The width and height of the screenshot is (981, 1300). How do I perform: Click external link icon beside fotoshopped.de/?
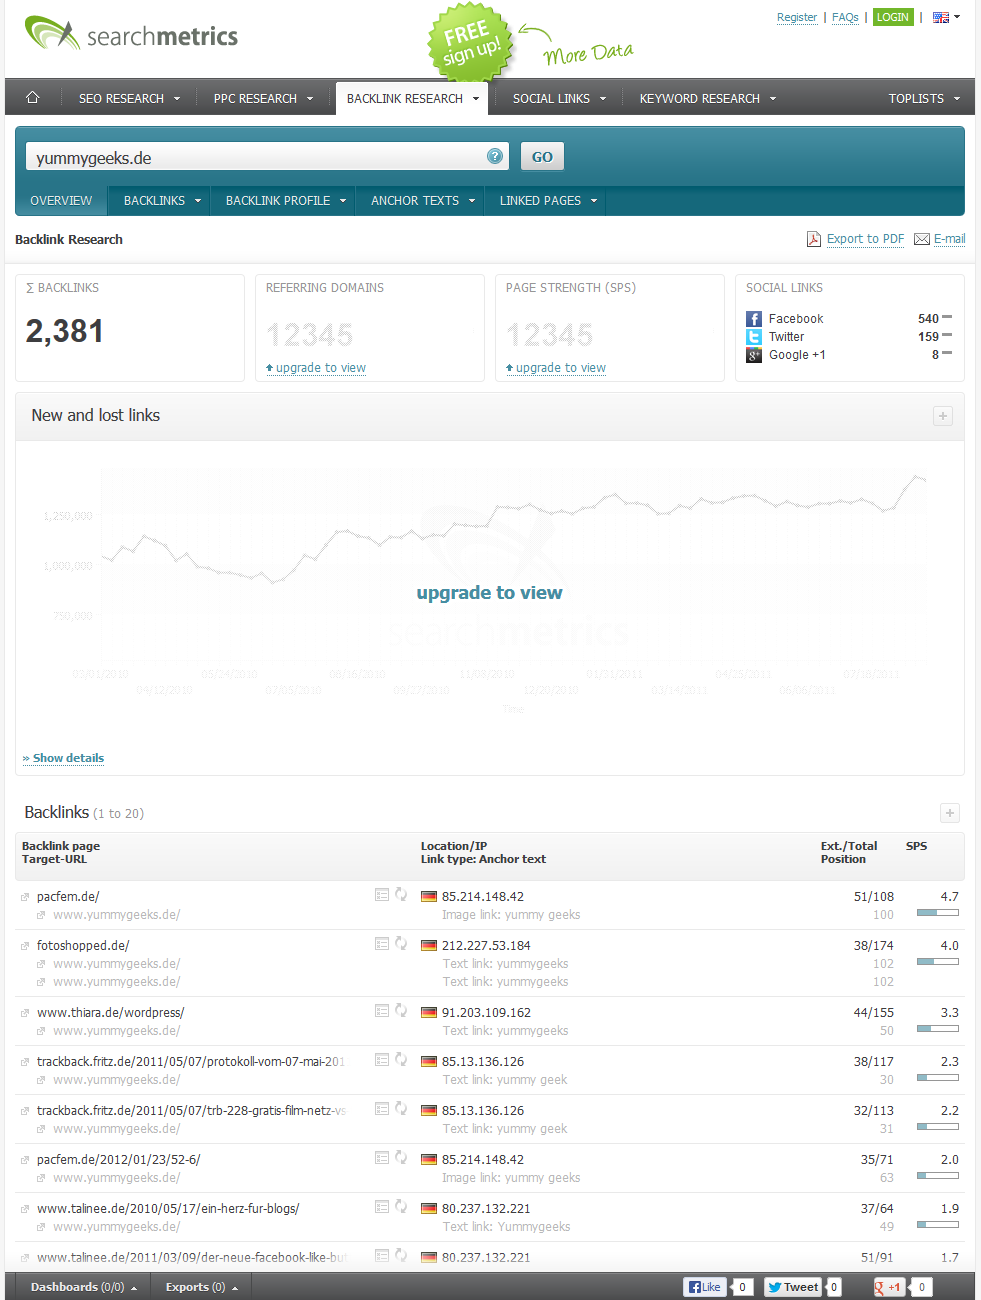pyautogui.click(x=25, y=946)
